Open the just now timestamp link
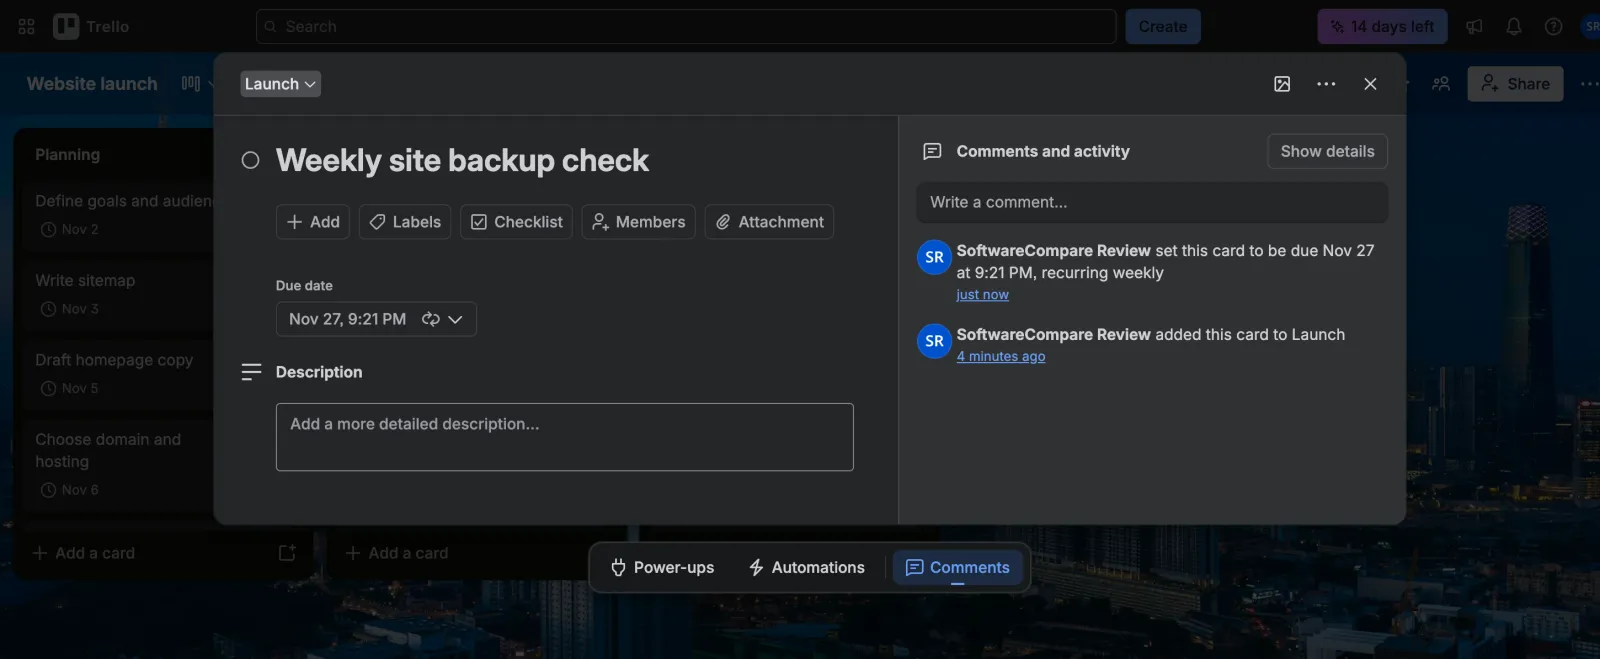This screenshot has width=1600, height=659. coord(982,295)
